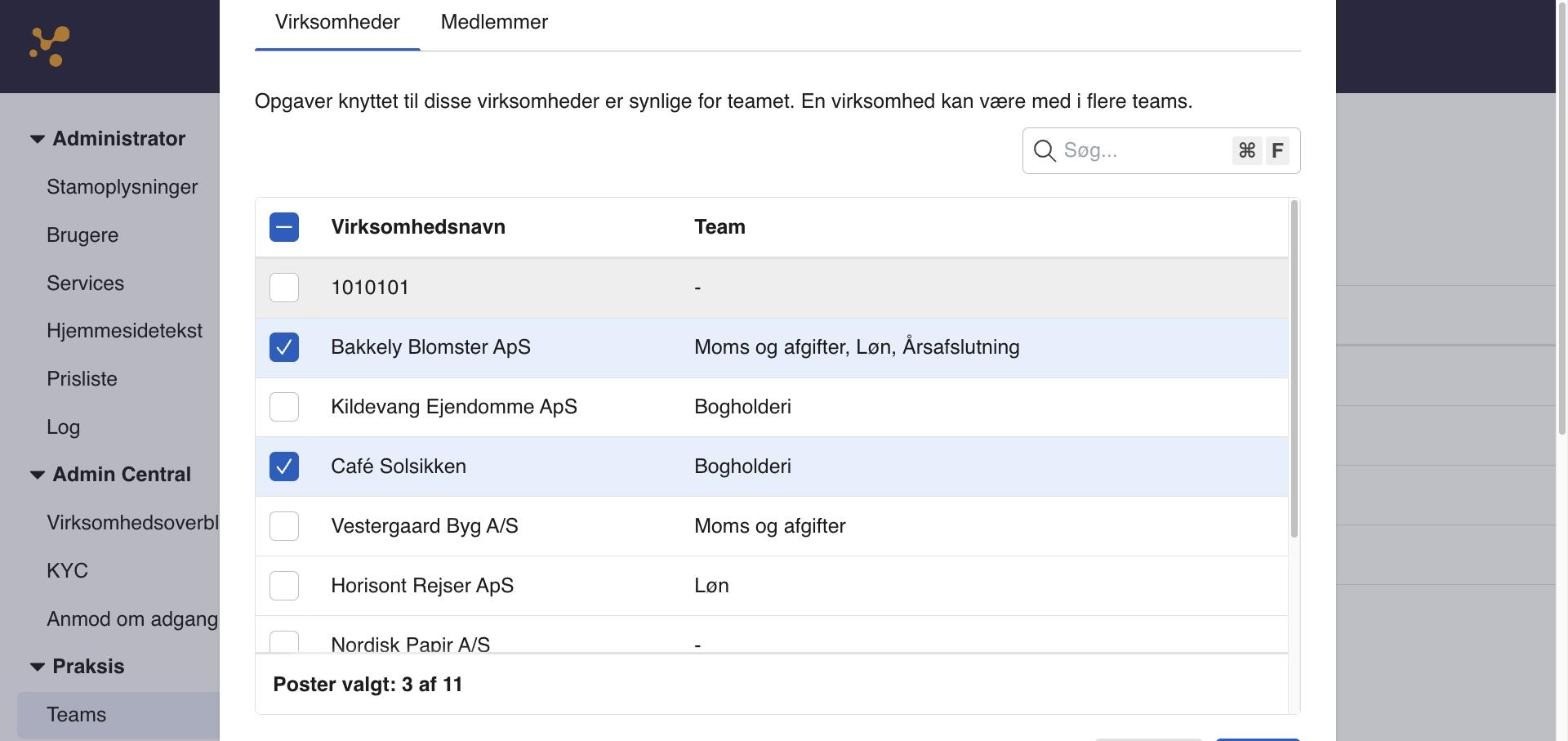1568x741 pixels.
Task: Toggle the select-all header checkbox
Action: coord(284,227)
